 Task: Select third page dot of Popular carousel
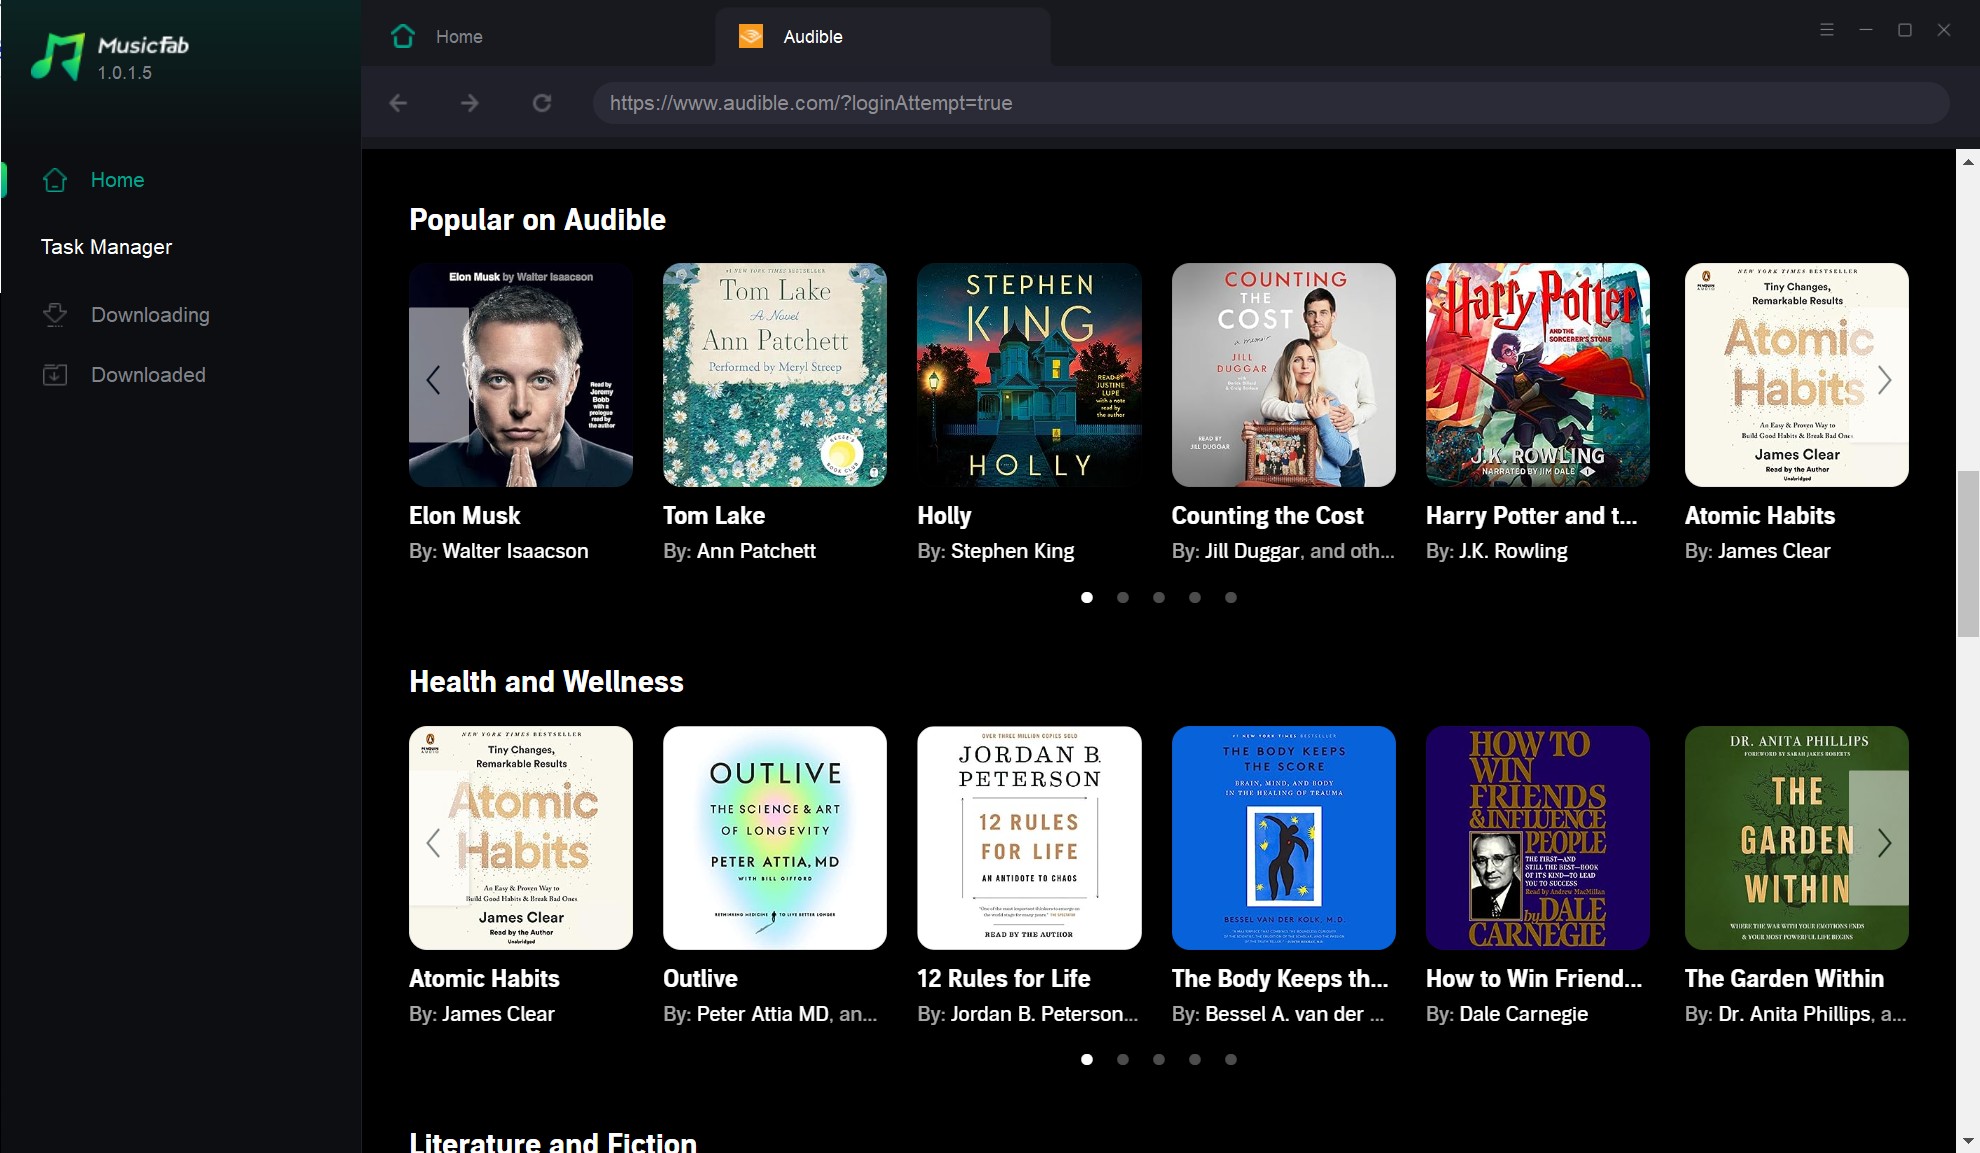tap(1159, 597)
